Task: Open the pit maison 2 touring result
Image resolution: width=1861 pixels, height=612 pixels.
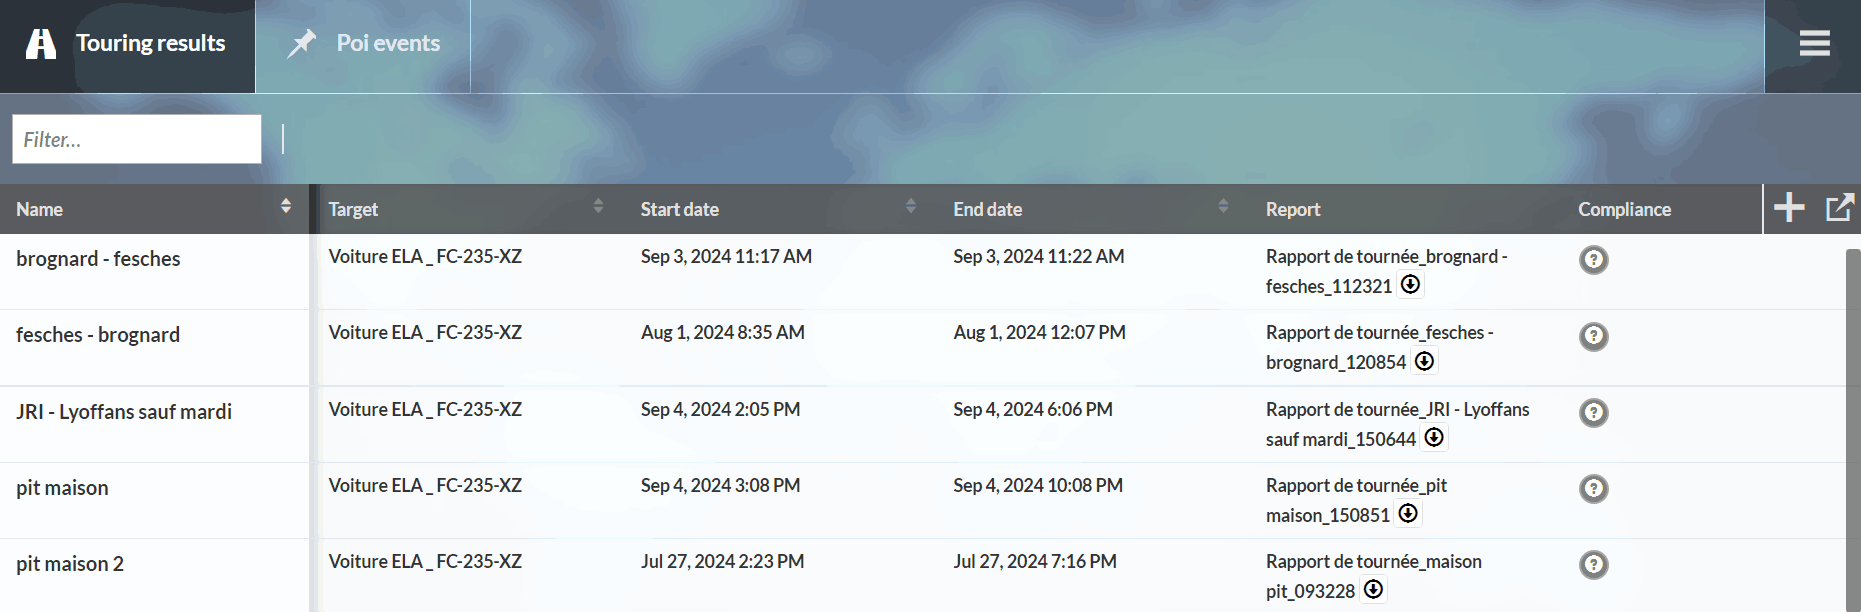Action: coord(70,564)
